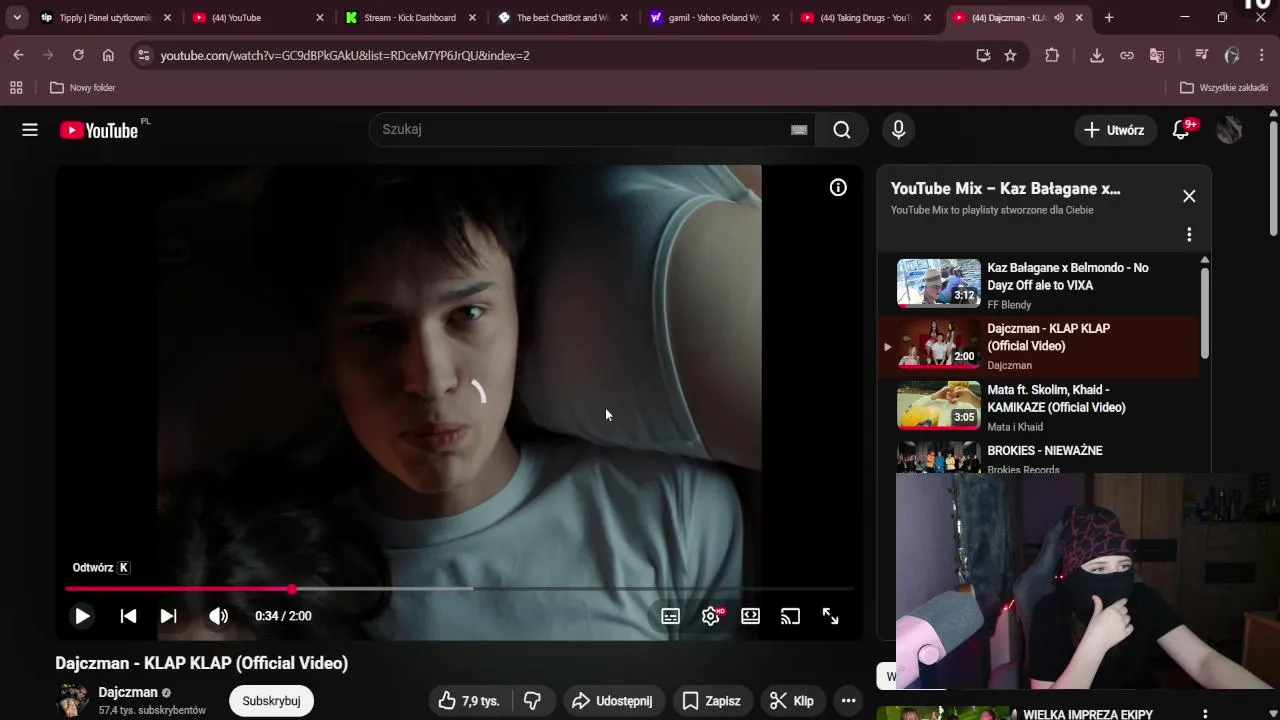This screenshot has height=720, width=1280.
Task: Seek on the video progress bar
Action: point(459,589)
